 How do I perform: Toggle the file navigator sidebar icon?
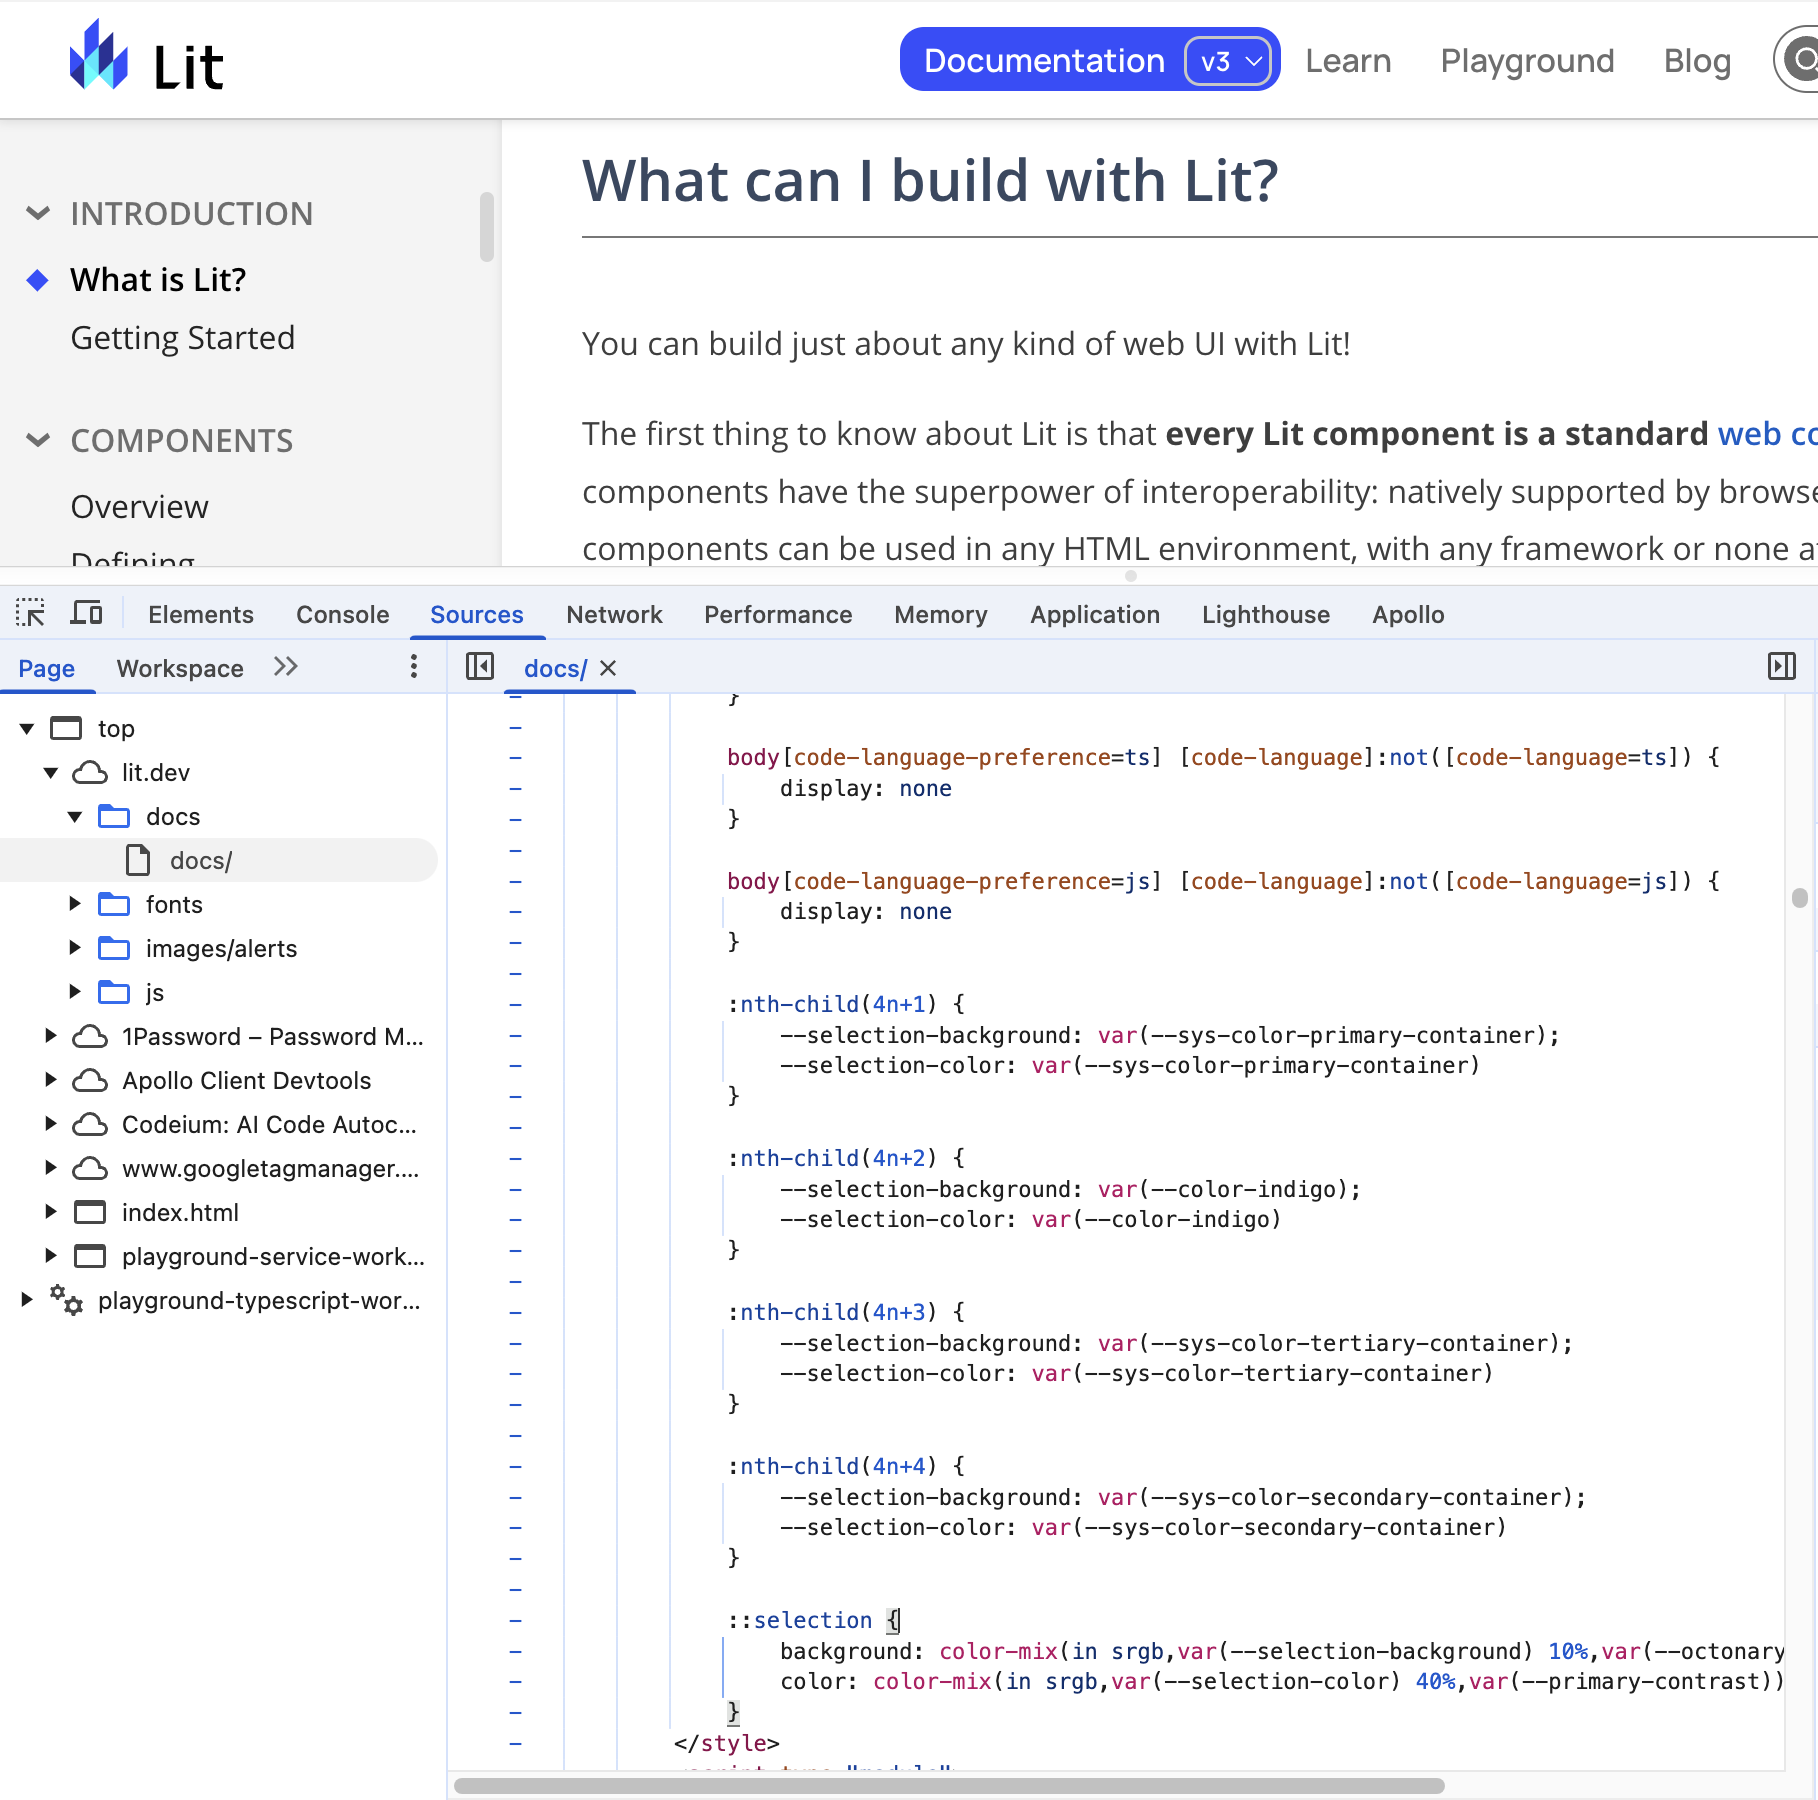[480, 667]
